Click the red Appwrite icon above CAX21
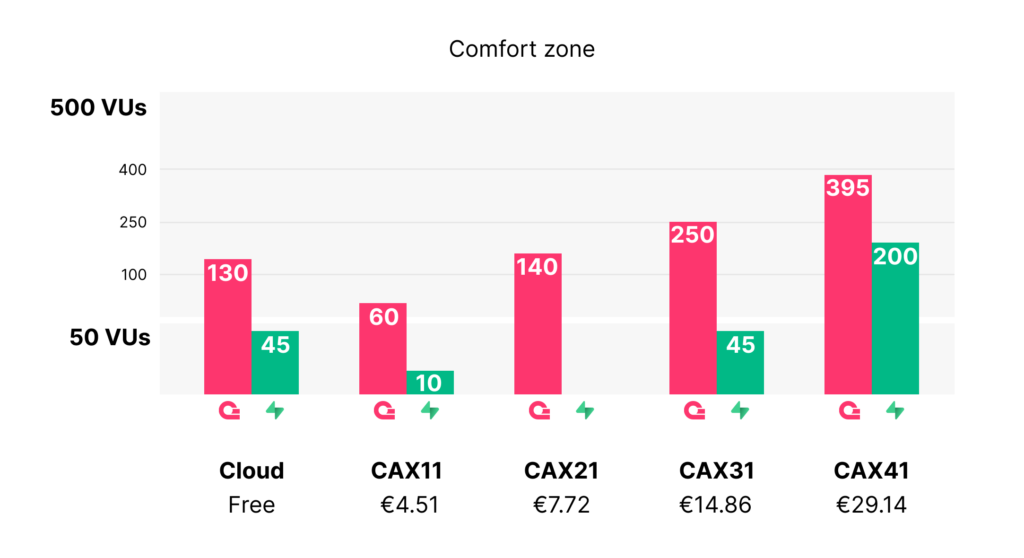The image size is (1024, 558). point(538,410)
